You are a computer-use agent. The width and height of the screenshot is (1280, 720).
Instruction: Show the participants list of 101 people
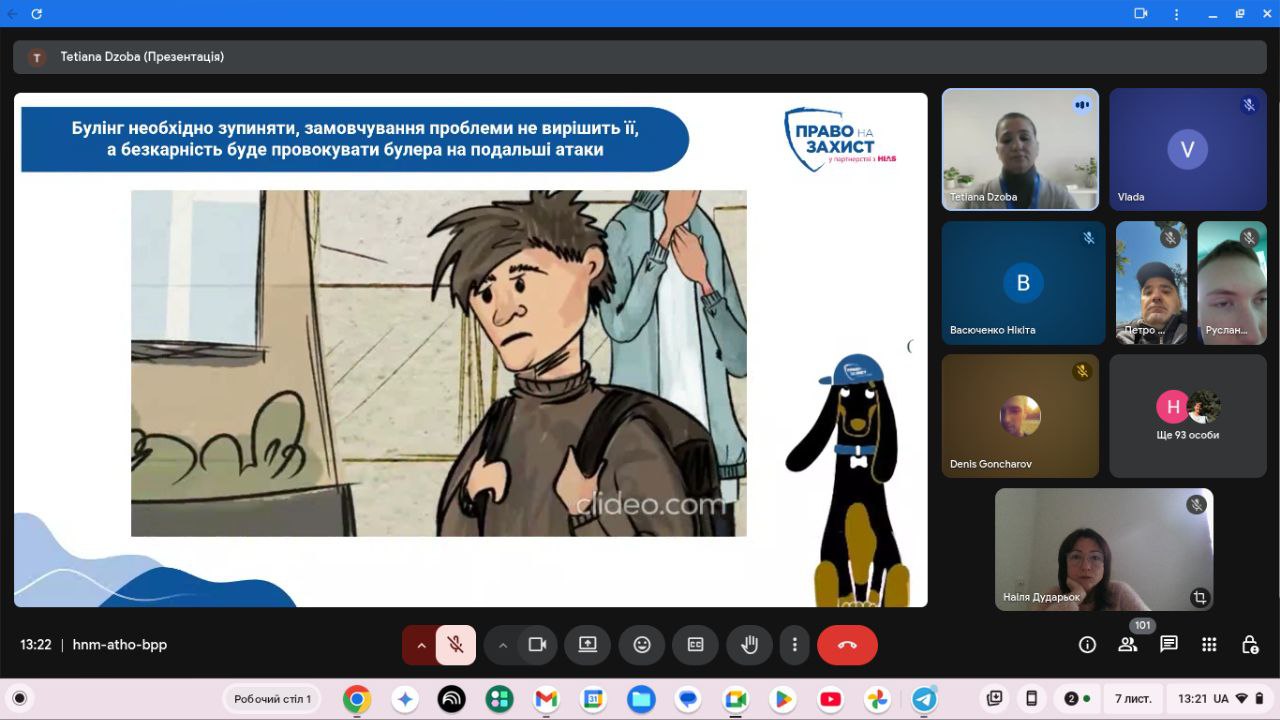[x=1128, y=645]
